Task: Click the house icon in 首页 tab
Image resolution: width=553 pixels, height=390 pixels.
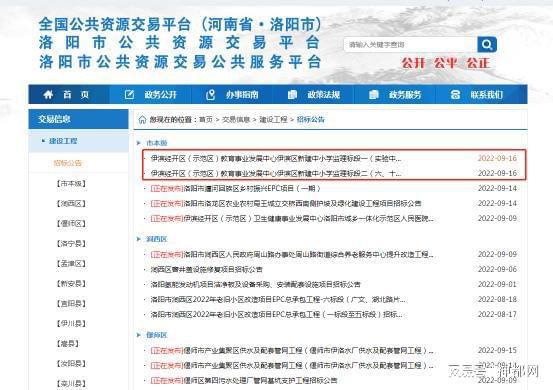Action: (48, 95)
